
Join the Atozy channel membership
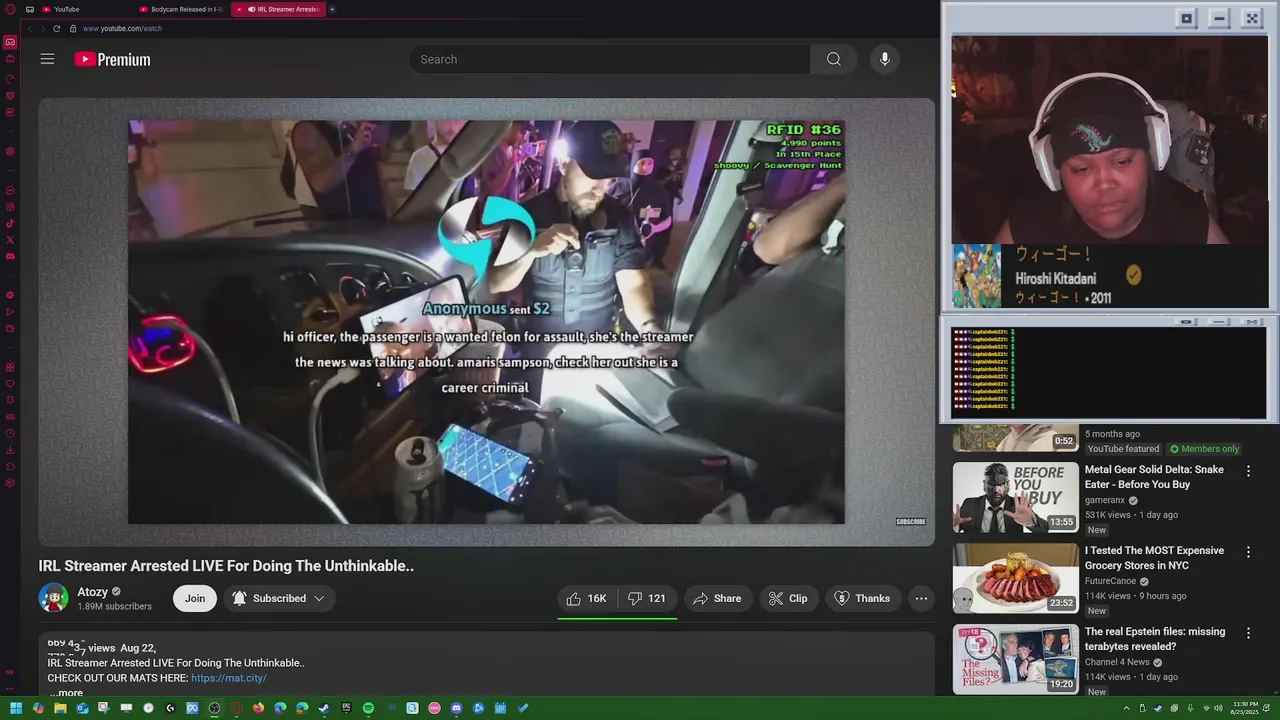[x=195, y=598]
